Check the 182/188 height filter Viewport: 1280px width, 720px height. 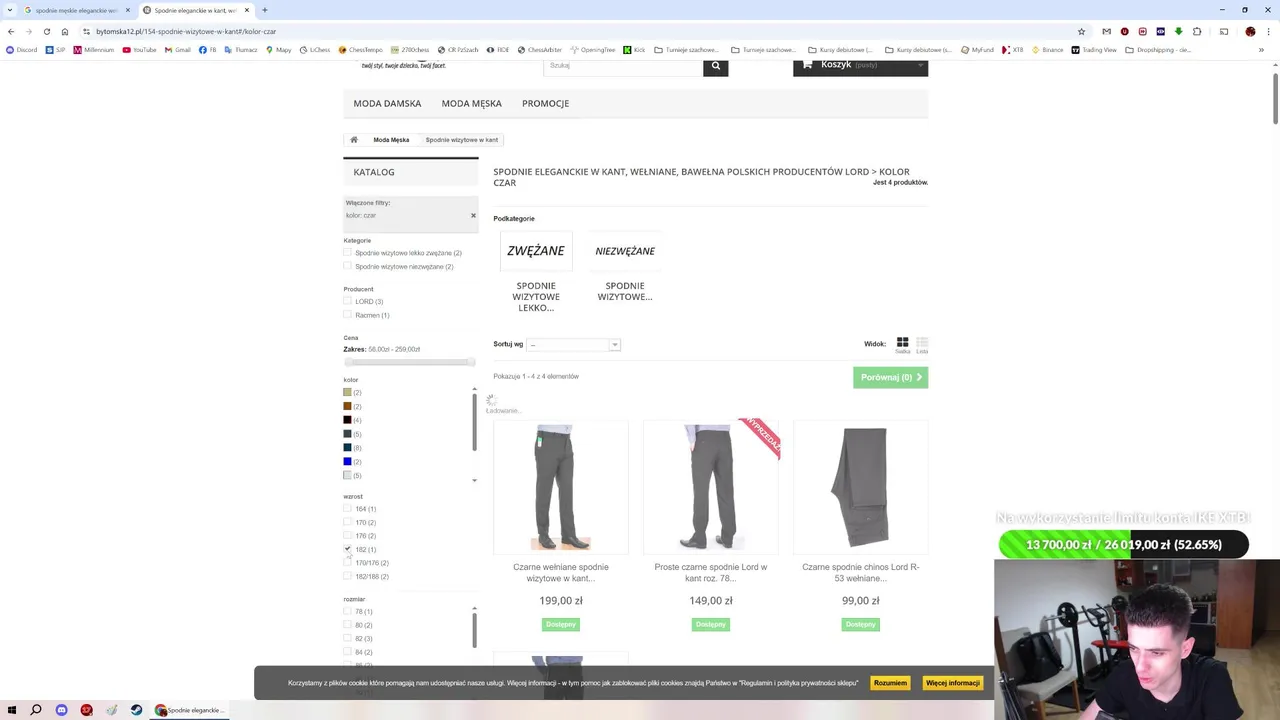[x=347, y=576]
